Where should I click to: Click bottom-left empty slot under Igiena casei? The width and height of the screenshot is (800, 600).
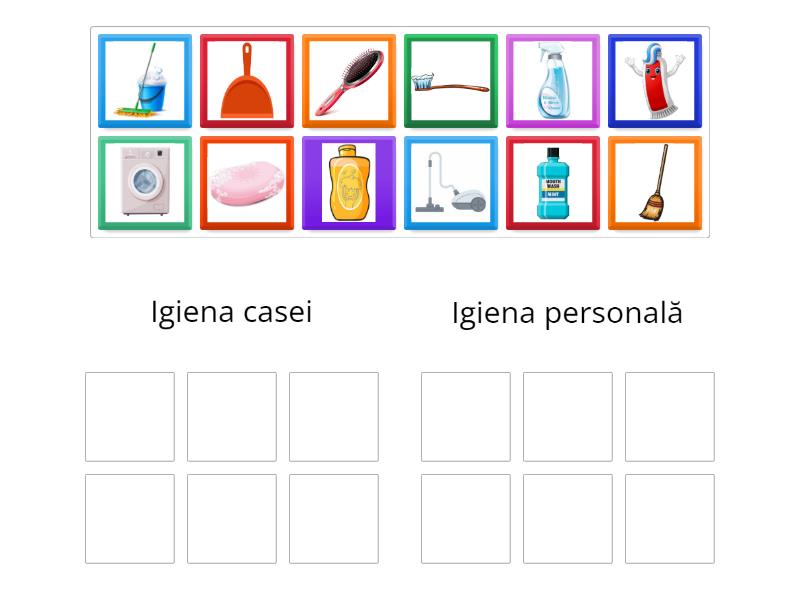(130, 519)
